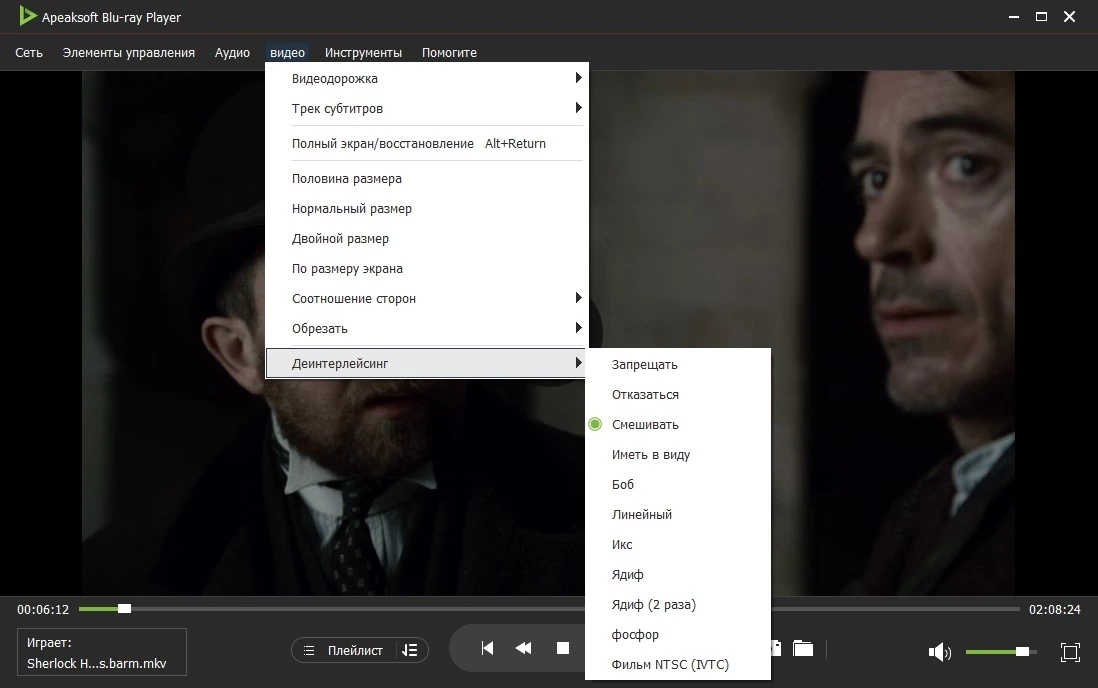
Task: Select Фильм NTSC (IVTC) mode
Action: point(678,665)
